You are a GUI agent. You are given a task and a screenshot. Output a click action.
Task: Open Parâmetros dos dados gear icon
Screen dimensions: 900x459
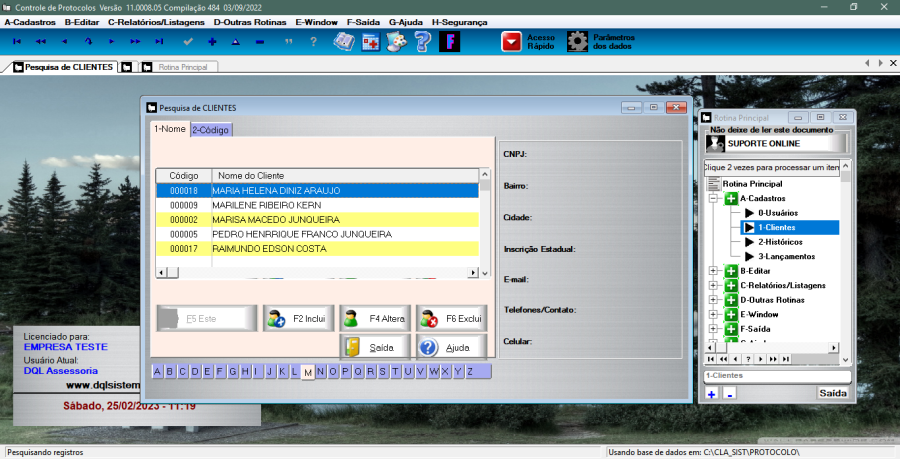[577, 41]
